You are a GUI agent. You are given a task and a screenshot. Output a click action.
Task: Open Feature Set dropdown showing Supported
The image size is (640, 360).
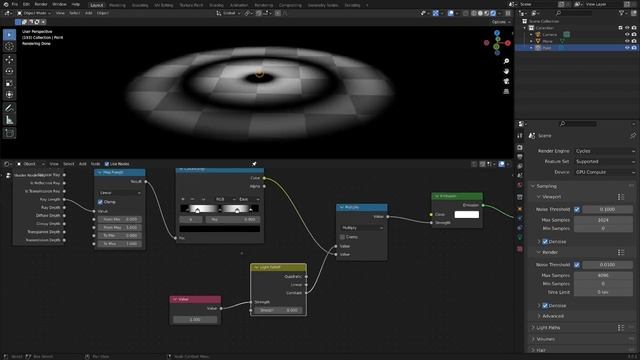(x=605, y=162)
